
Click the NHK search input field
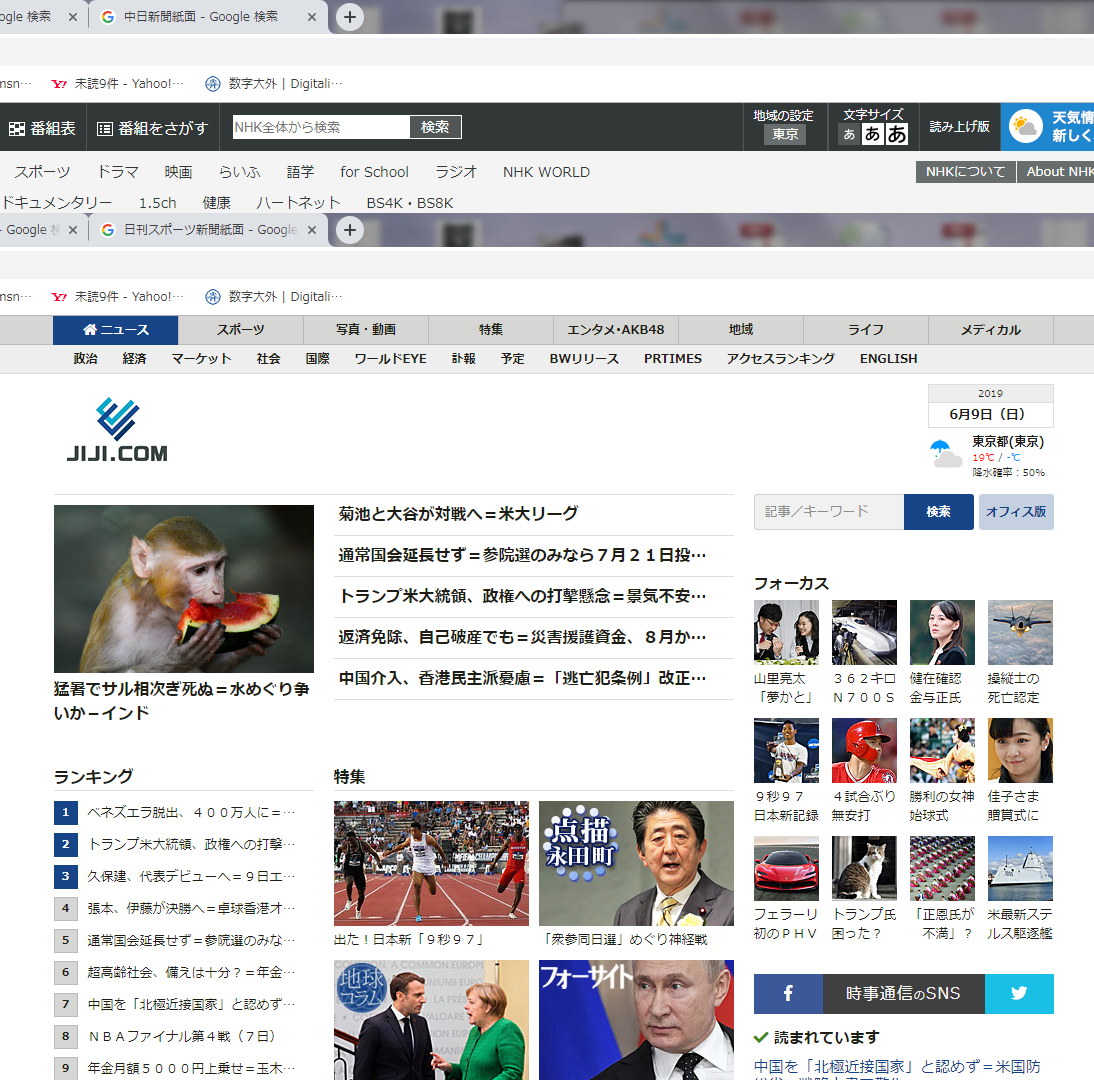click(321, 127)
